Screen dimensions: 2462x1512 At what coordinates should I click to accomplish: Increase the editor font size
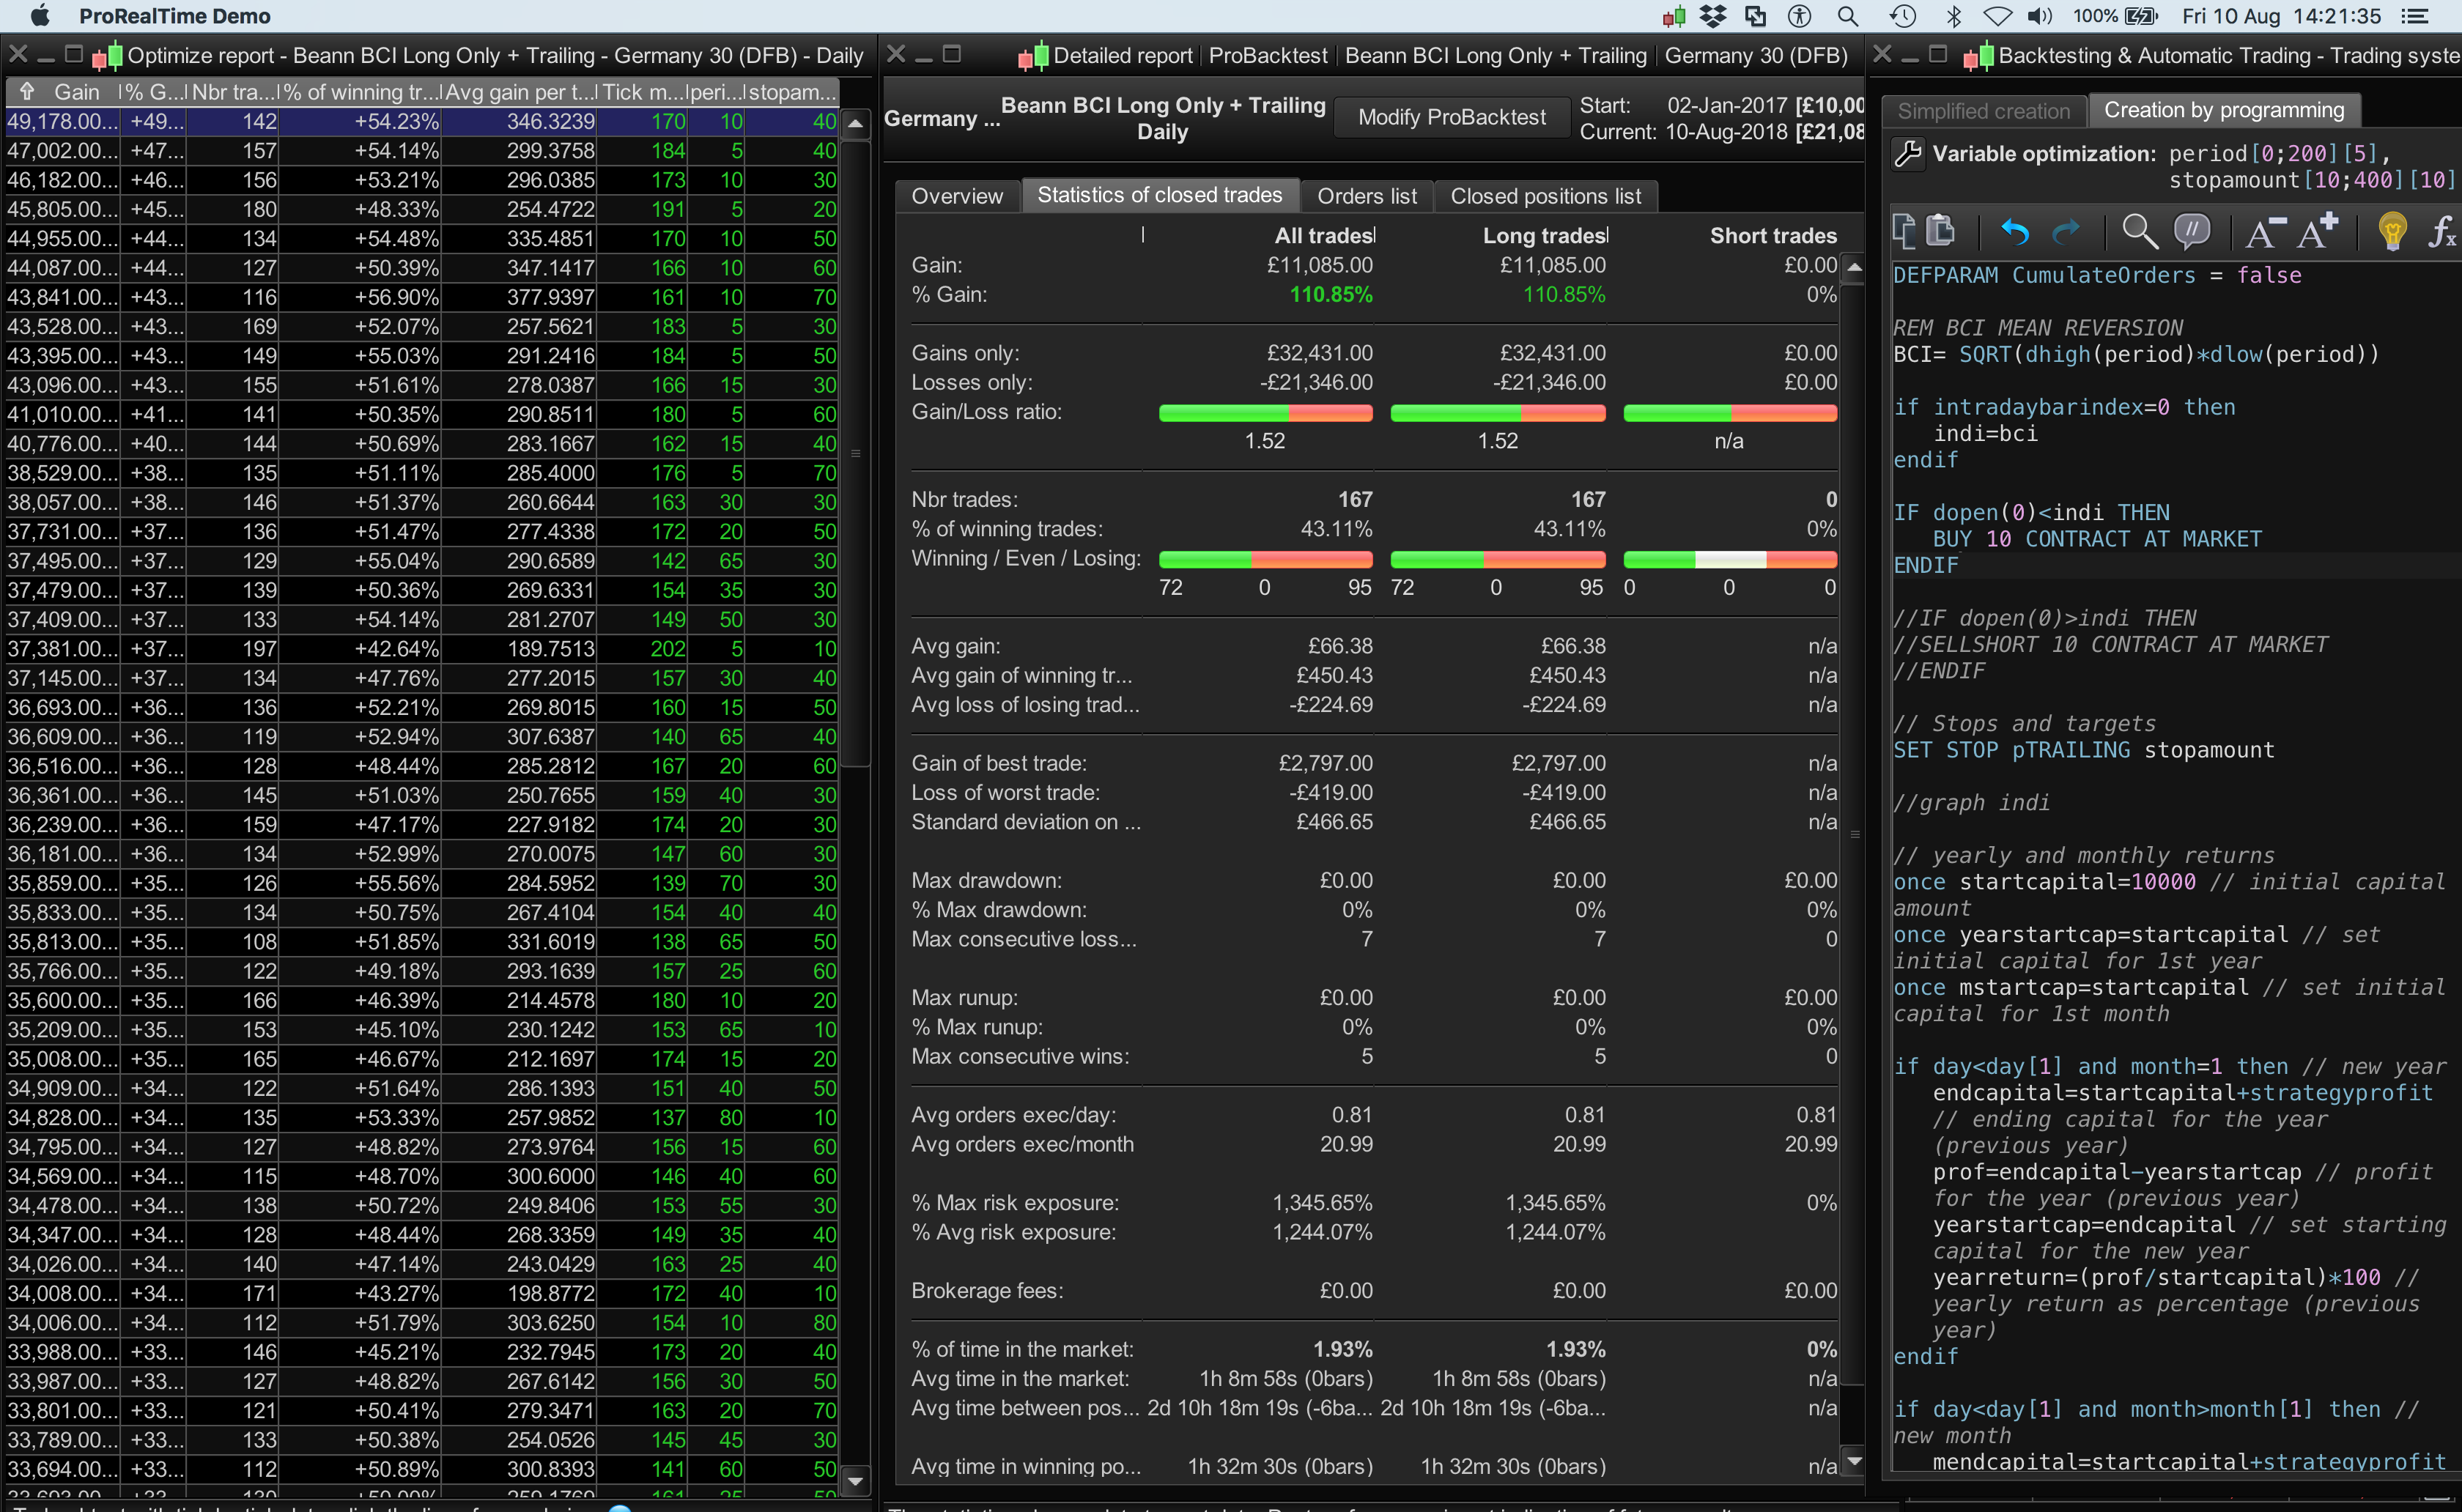pyautogui.click(x=2317, y=232)
